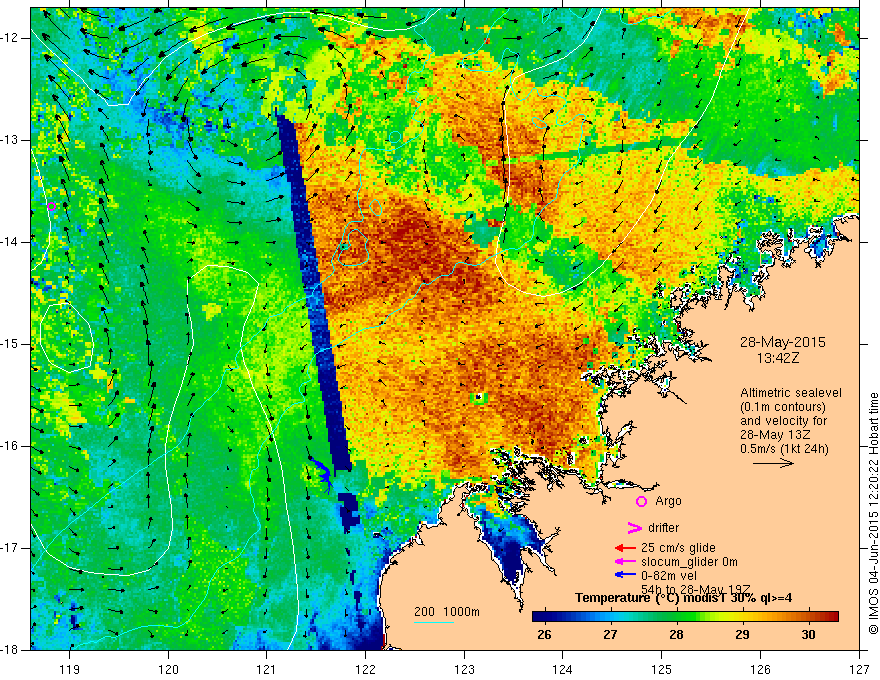Image resolution: width=880 pixels, height=680 pixels.
Task: Click the '(0.1m contours)' text
Action: (x=783, y=407)
